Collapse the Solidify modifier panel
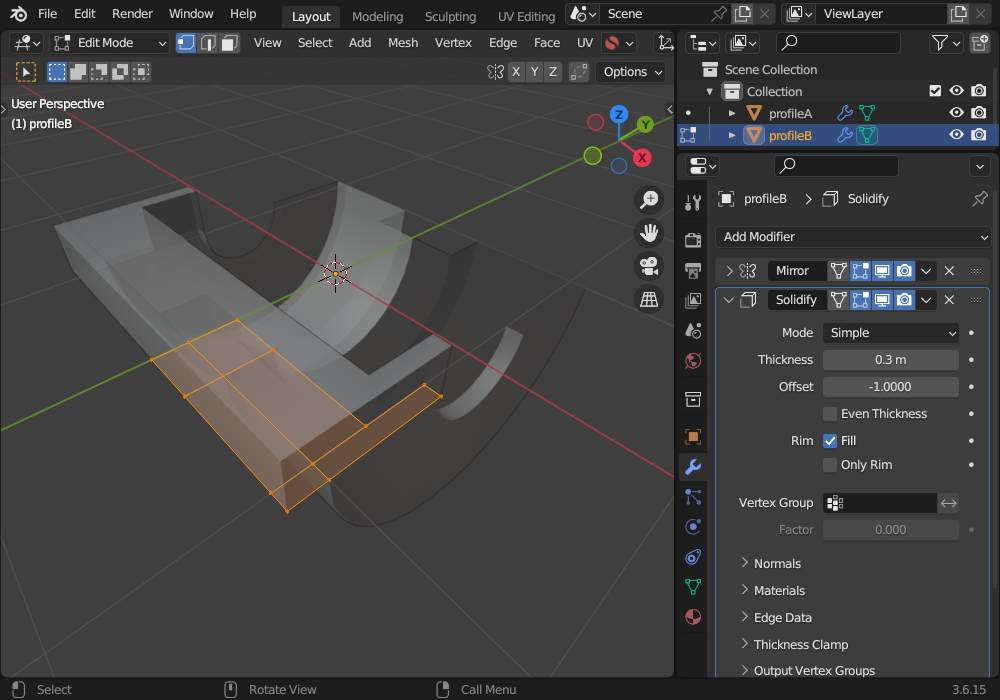 (729, 300)
